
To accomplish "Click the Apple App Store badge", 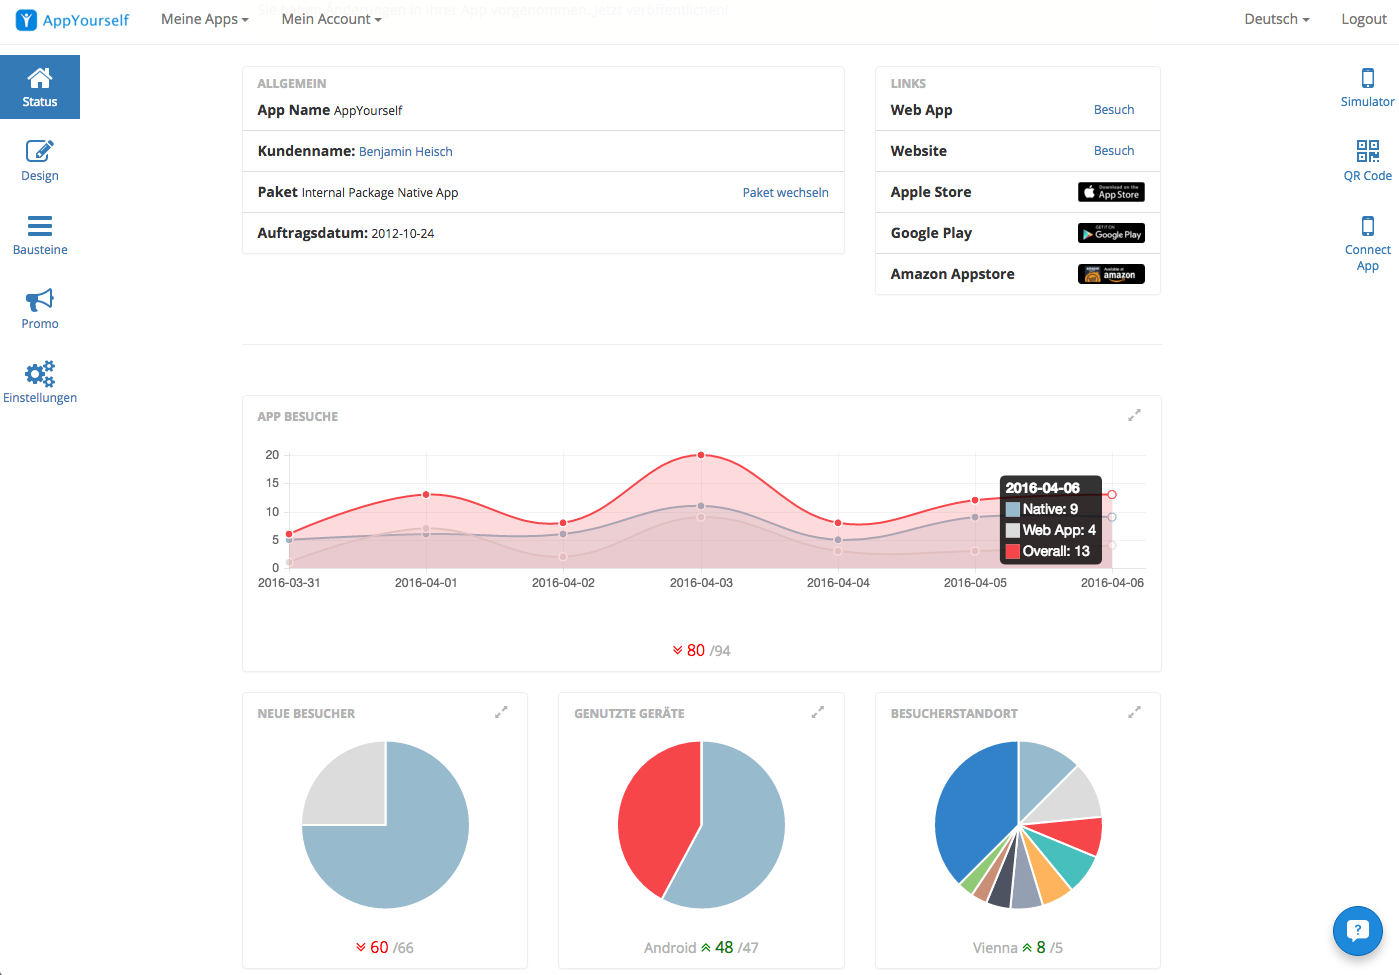I will [1111, 192].
